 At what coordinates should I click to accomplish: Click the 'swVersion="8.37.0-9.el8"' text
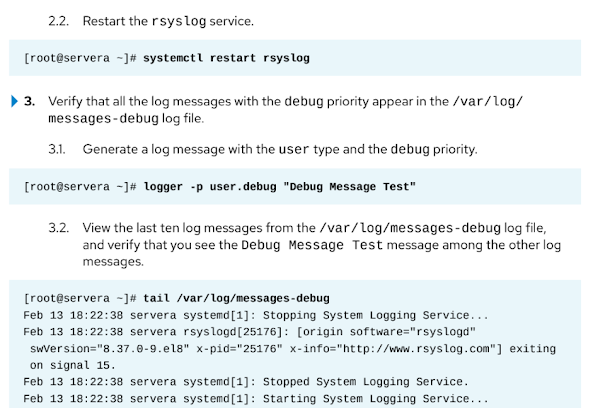click(x=109, y=349)
